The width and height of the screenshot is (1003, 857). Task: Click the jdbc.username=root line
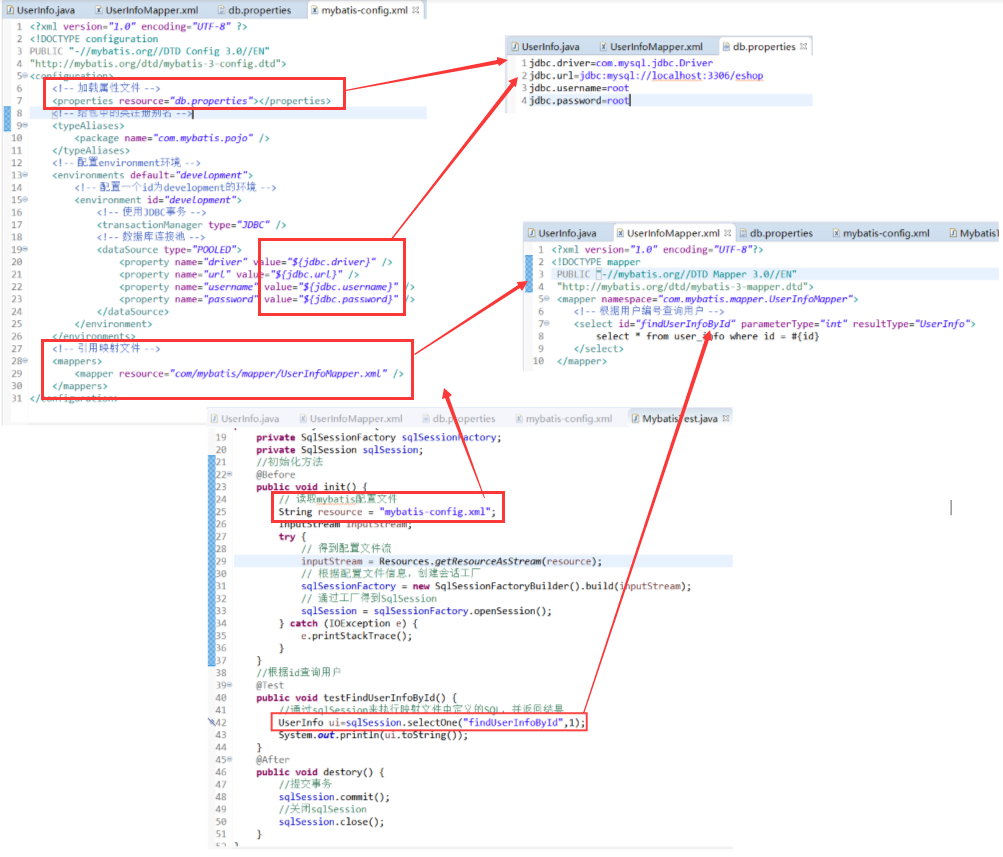tap(579, 88)
